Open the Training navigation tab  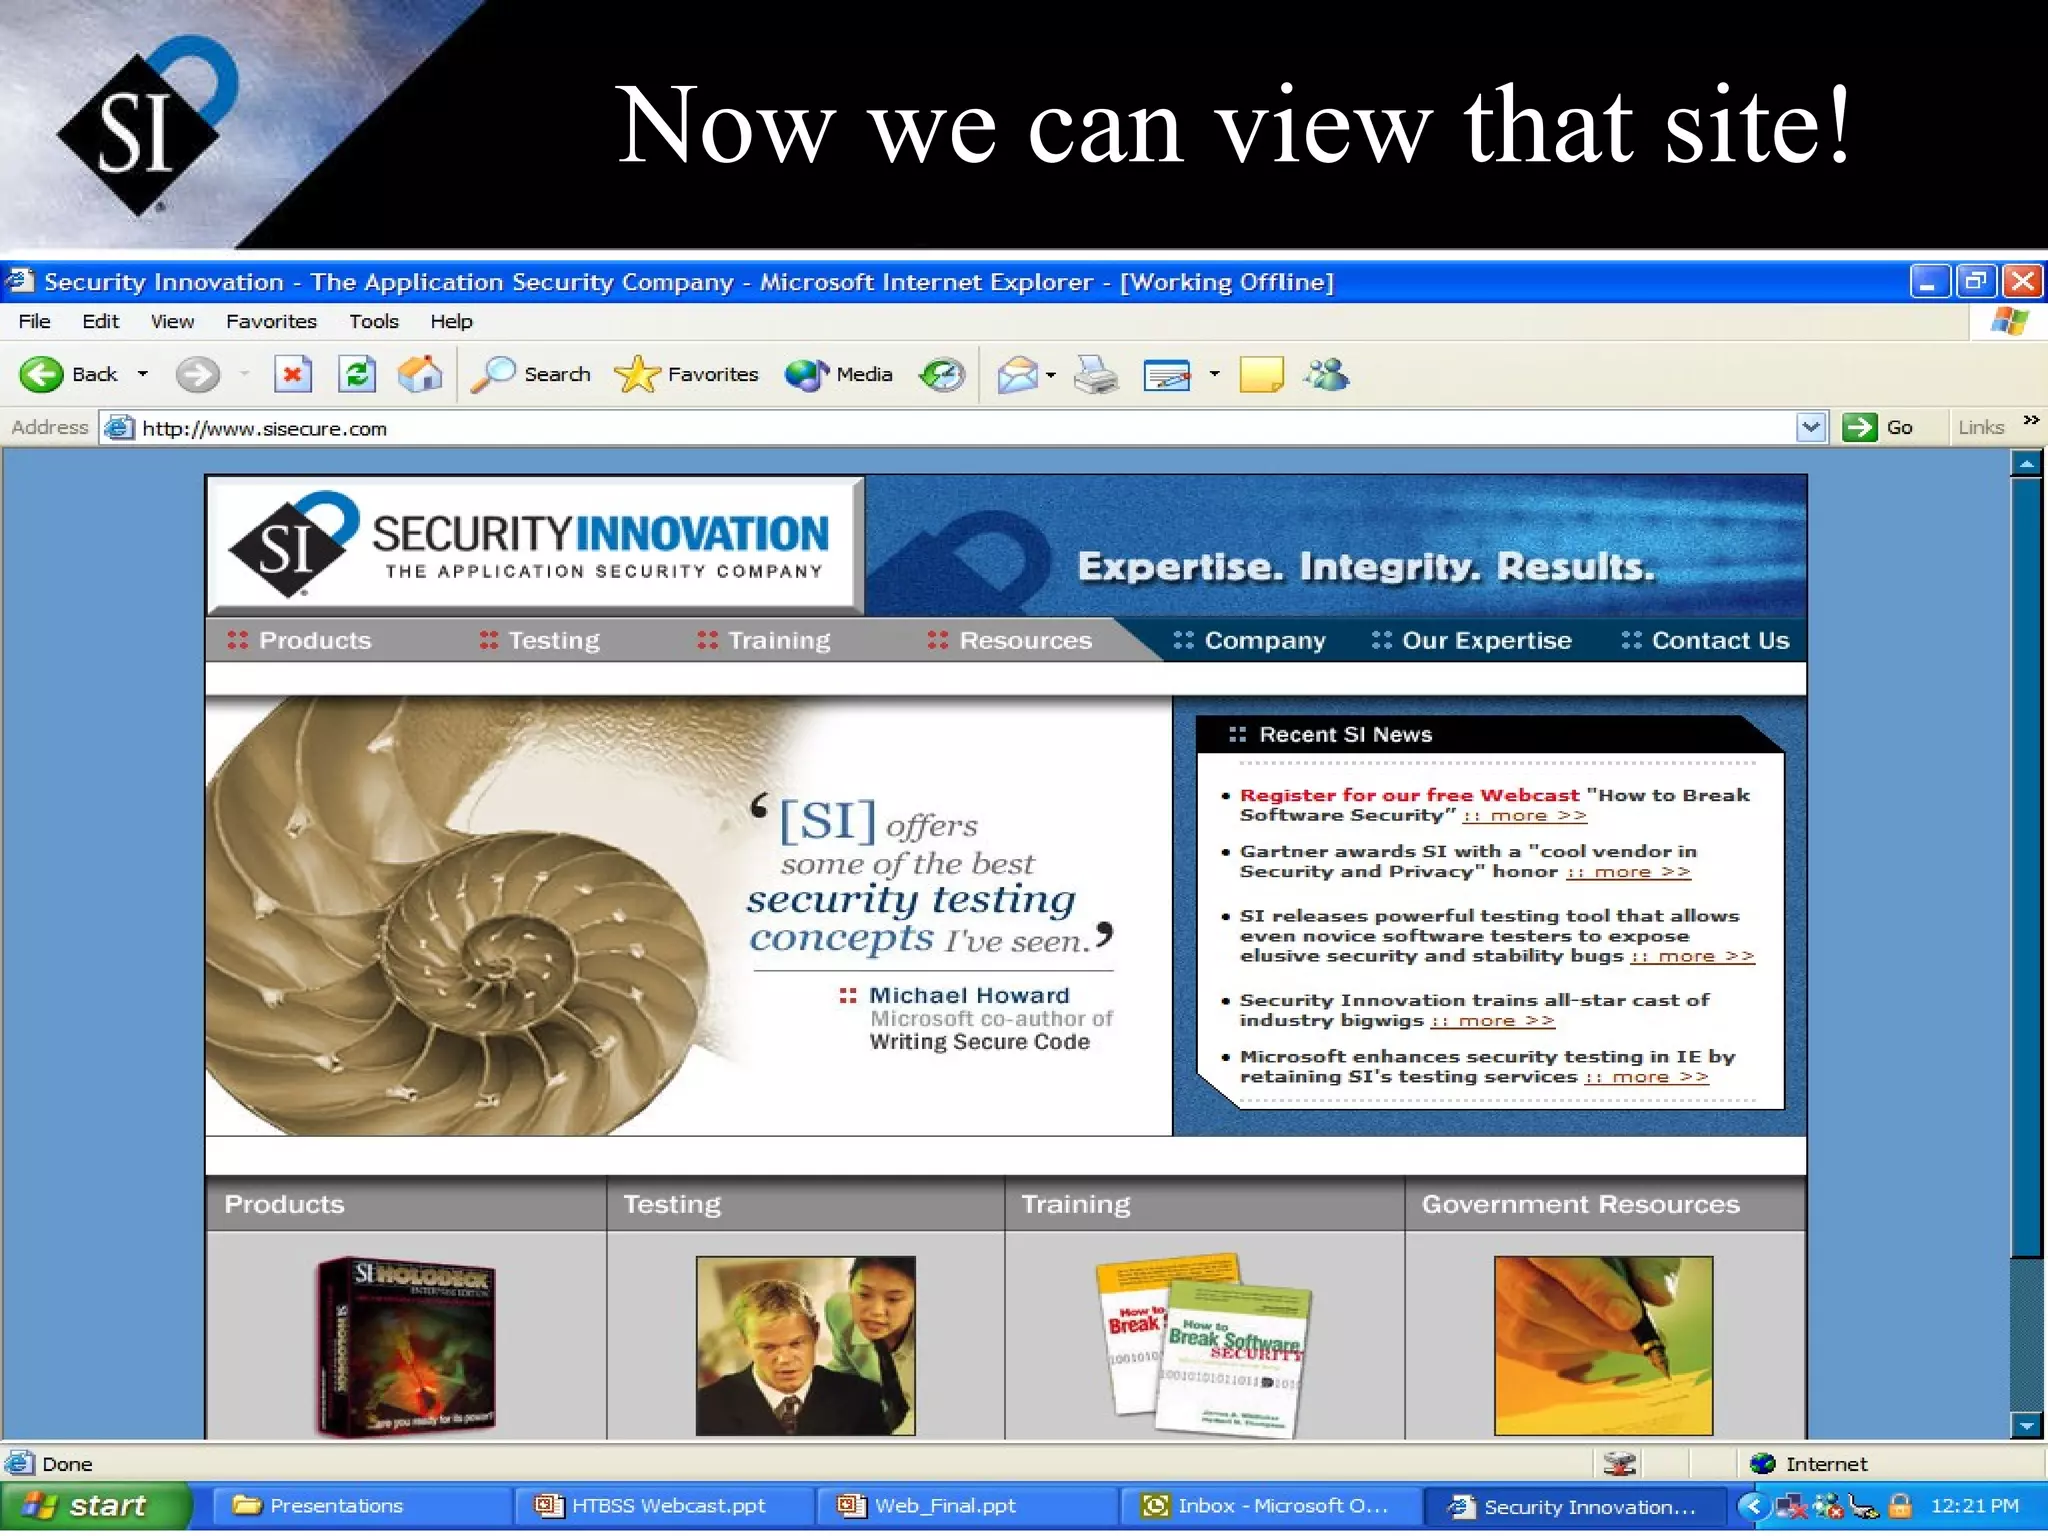764,640
